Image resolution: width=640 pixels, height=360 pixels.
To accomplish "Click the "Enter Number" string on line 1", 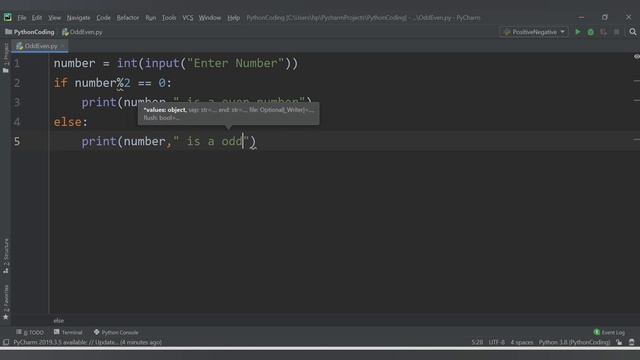I will [236, 63].
